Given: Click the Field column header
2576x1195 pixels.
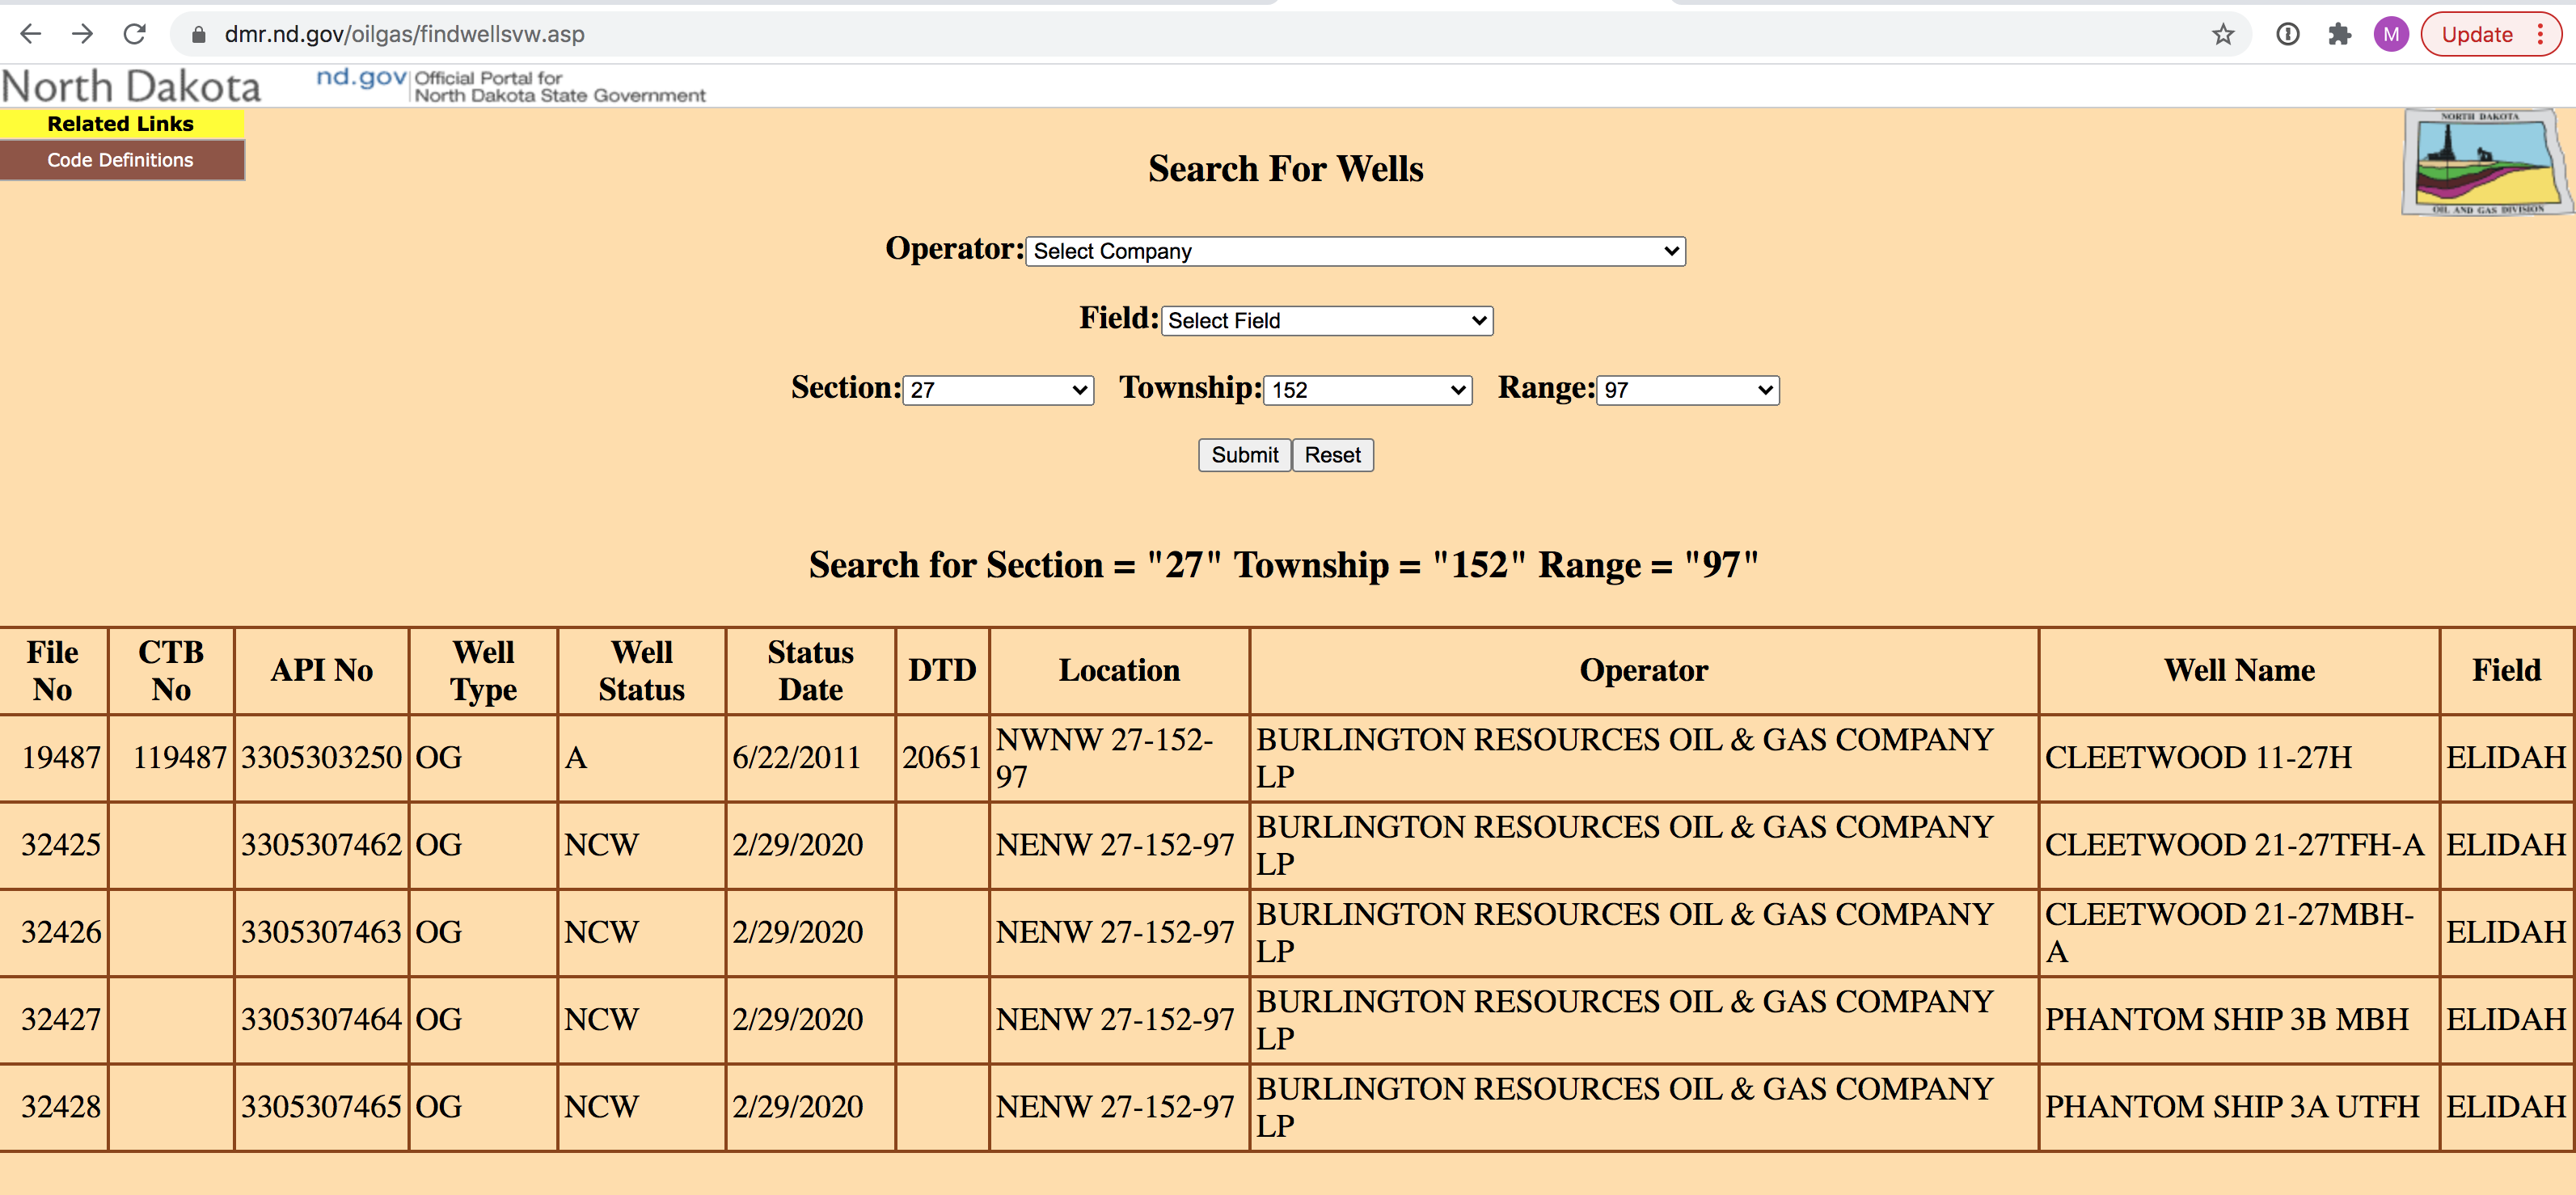Looking at the screenshot, I should pyautogui.click(x=2506, y=671).
